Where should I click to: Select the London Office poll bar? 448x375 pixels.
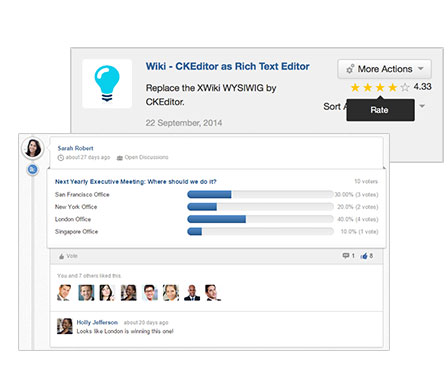point(260,219)
